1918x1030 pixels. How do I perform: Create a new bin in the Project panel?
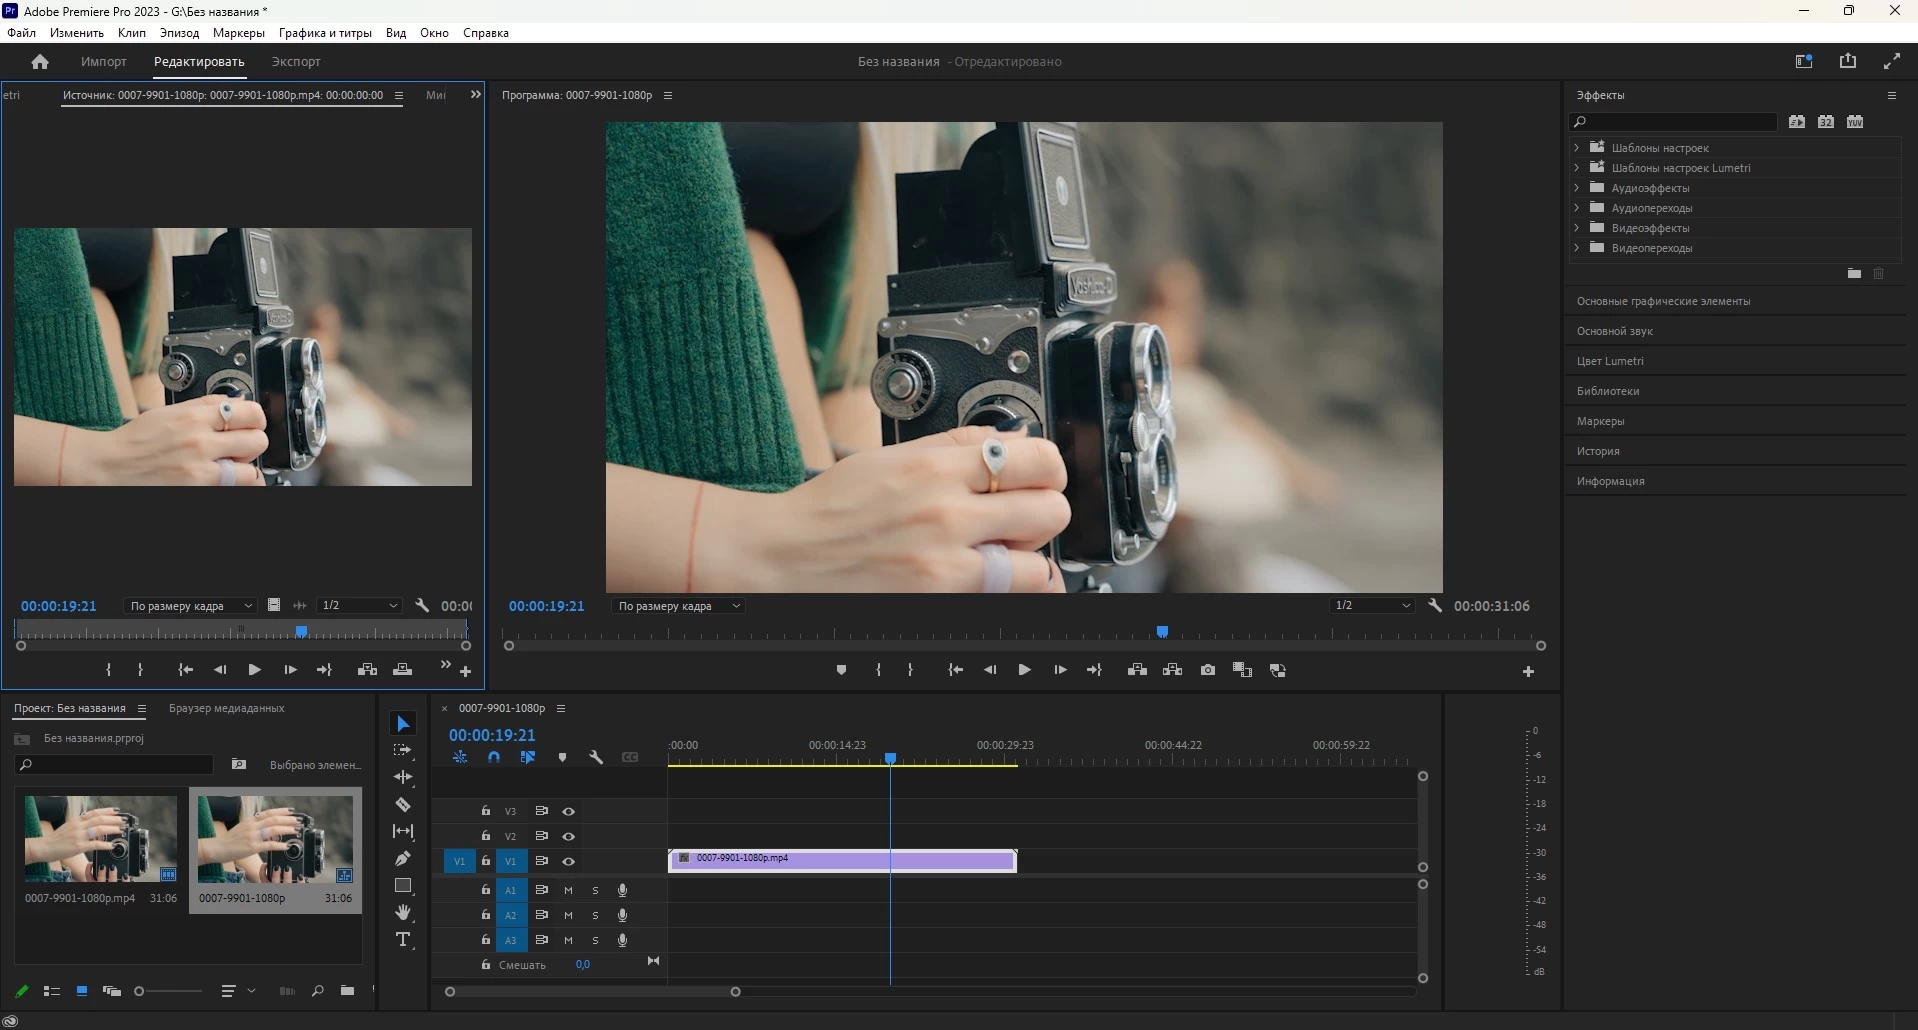(x=347, y=991)
